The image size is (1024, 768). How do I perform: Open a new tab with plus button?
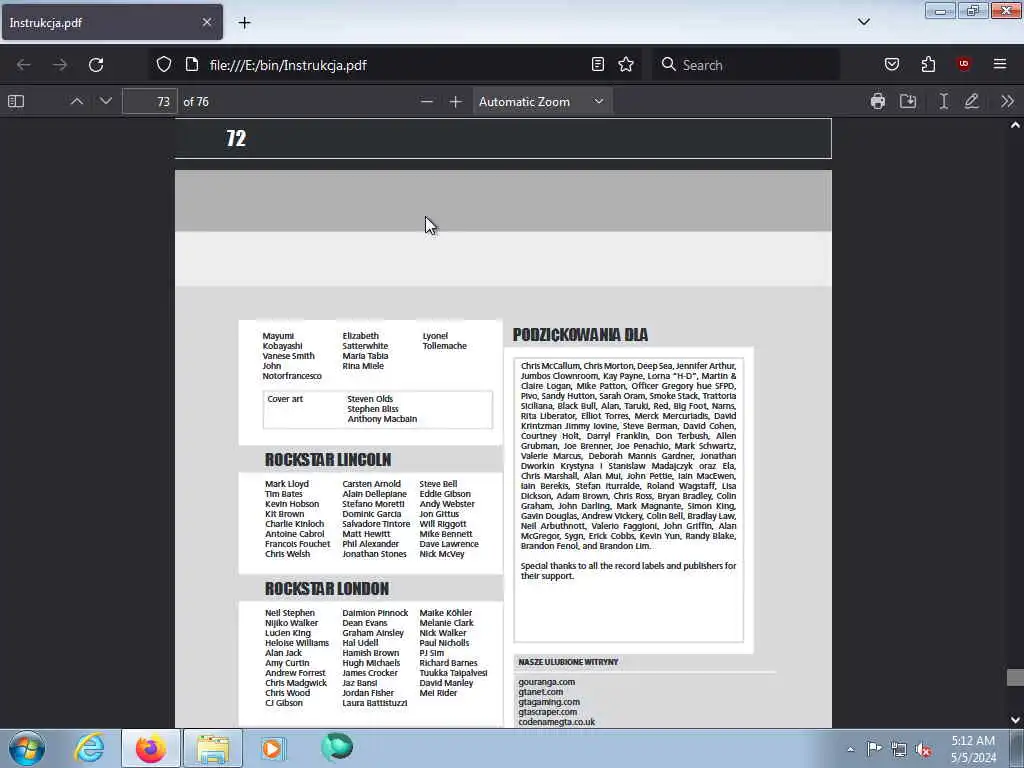244,23
